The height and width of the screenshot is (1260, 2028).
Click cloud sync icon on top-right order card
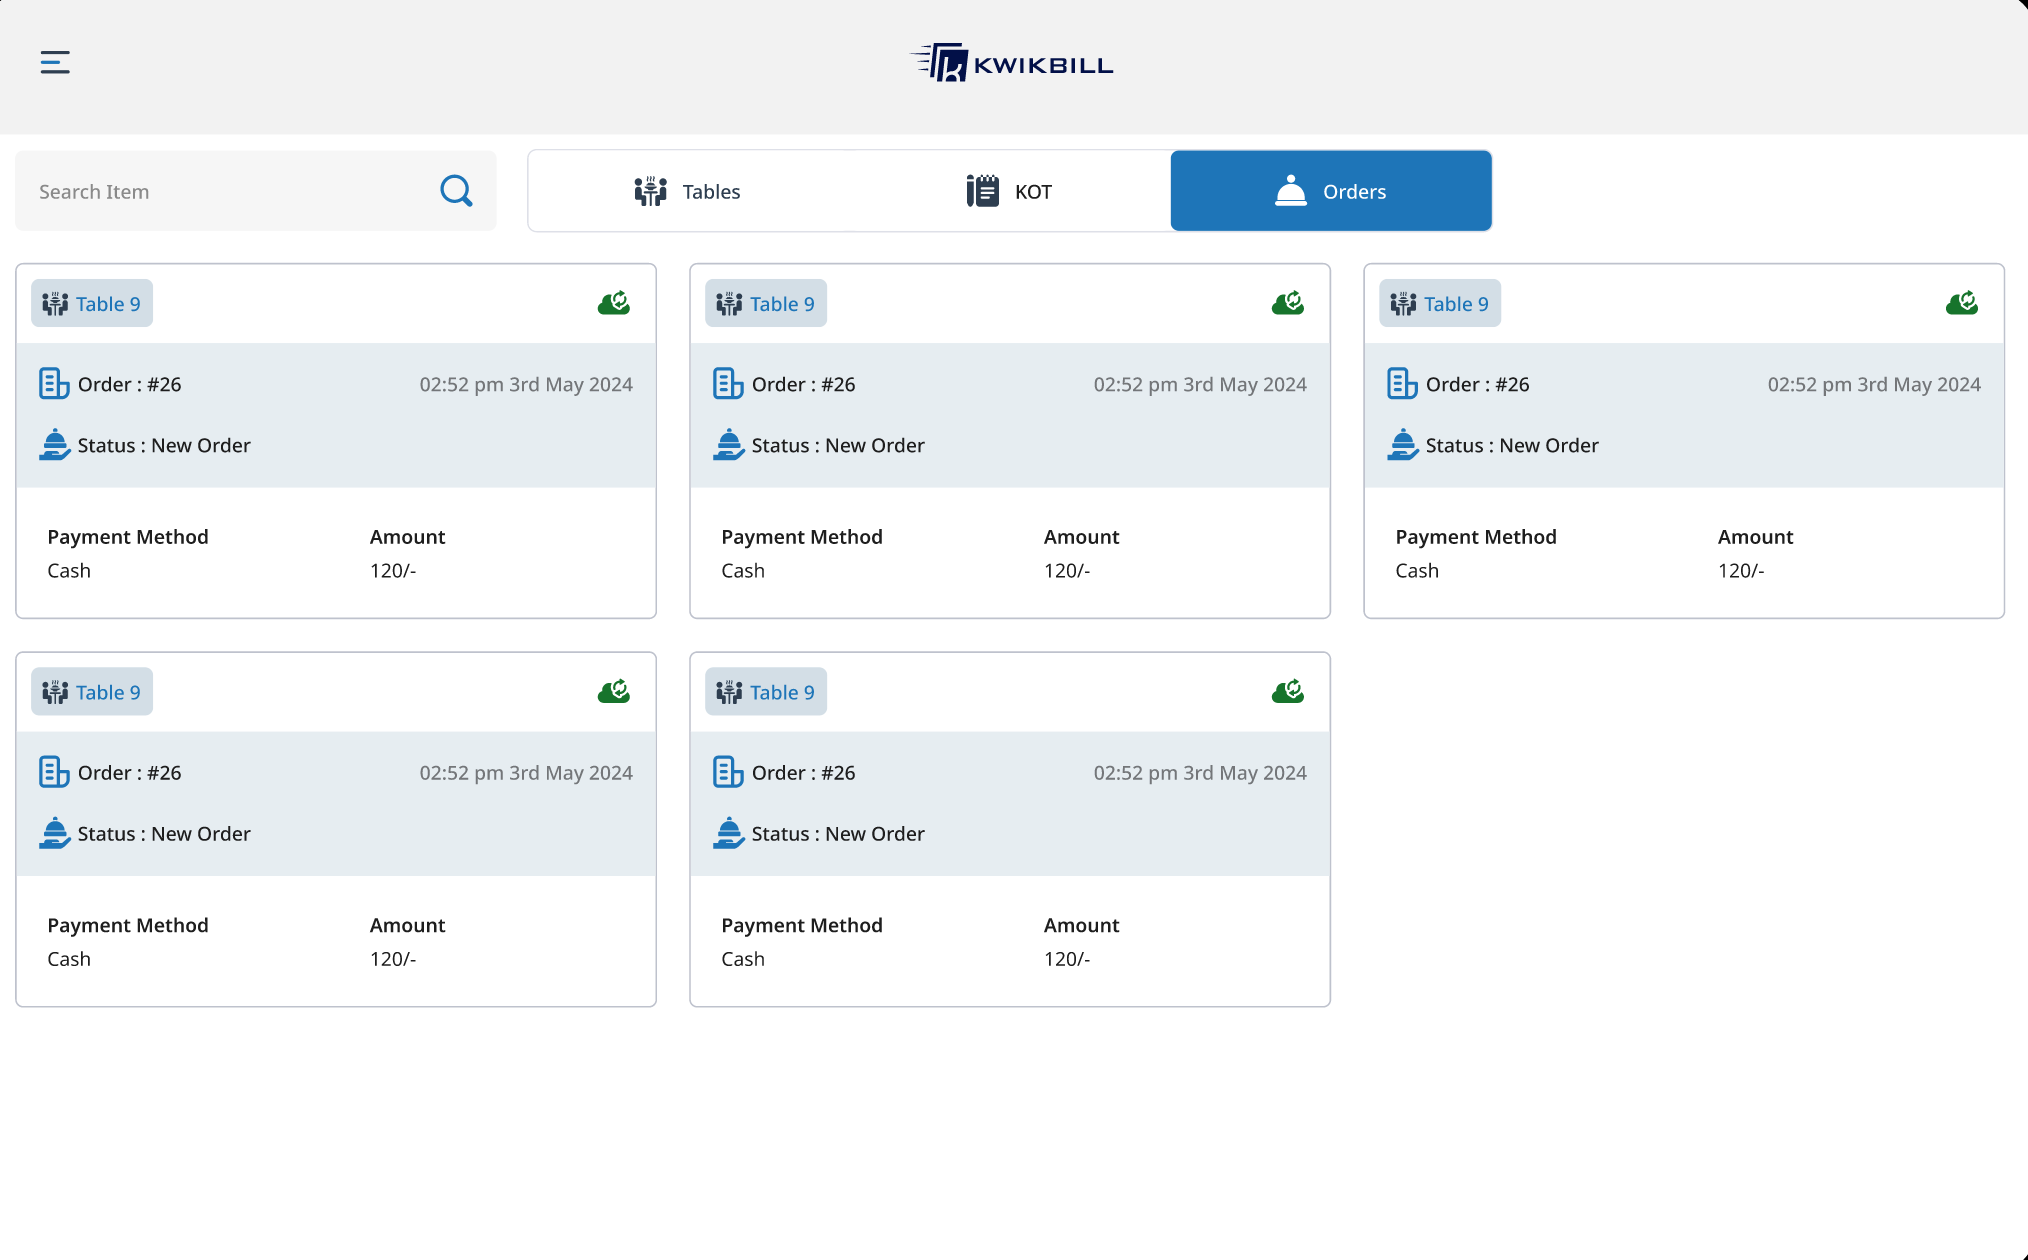click(1962, 303)
